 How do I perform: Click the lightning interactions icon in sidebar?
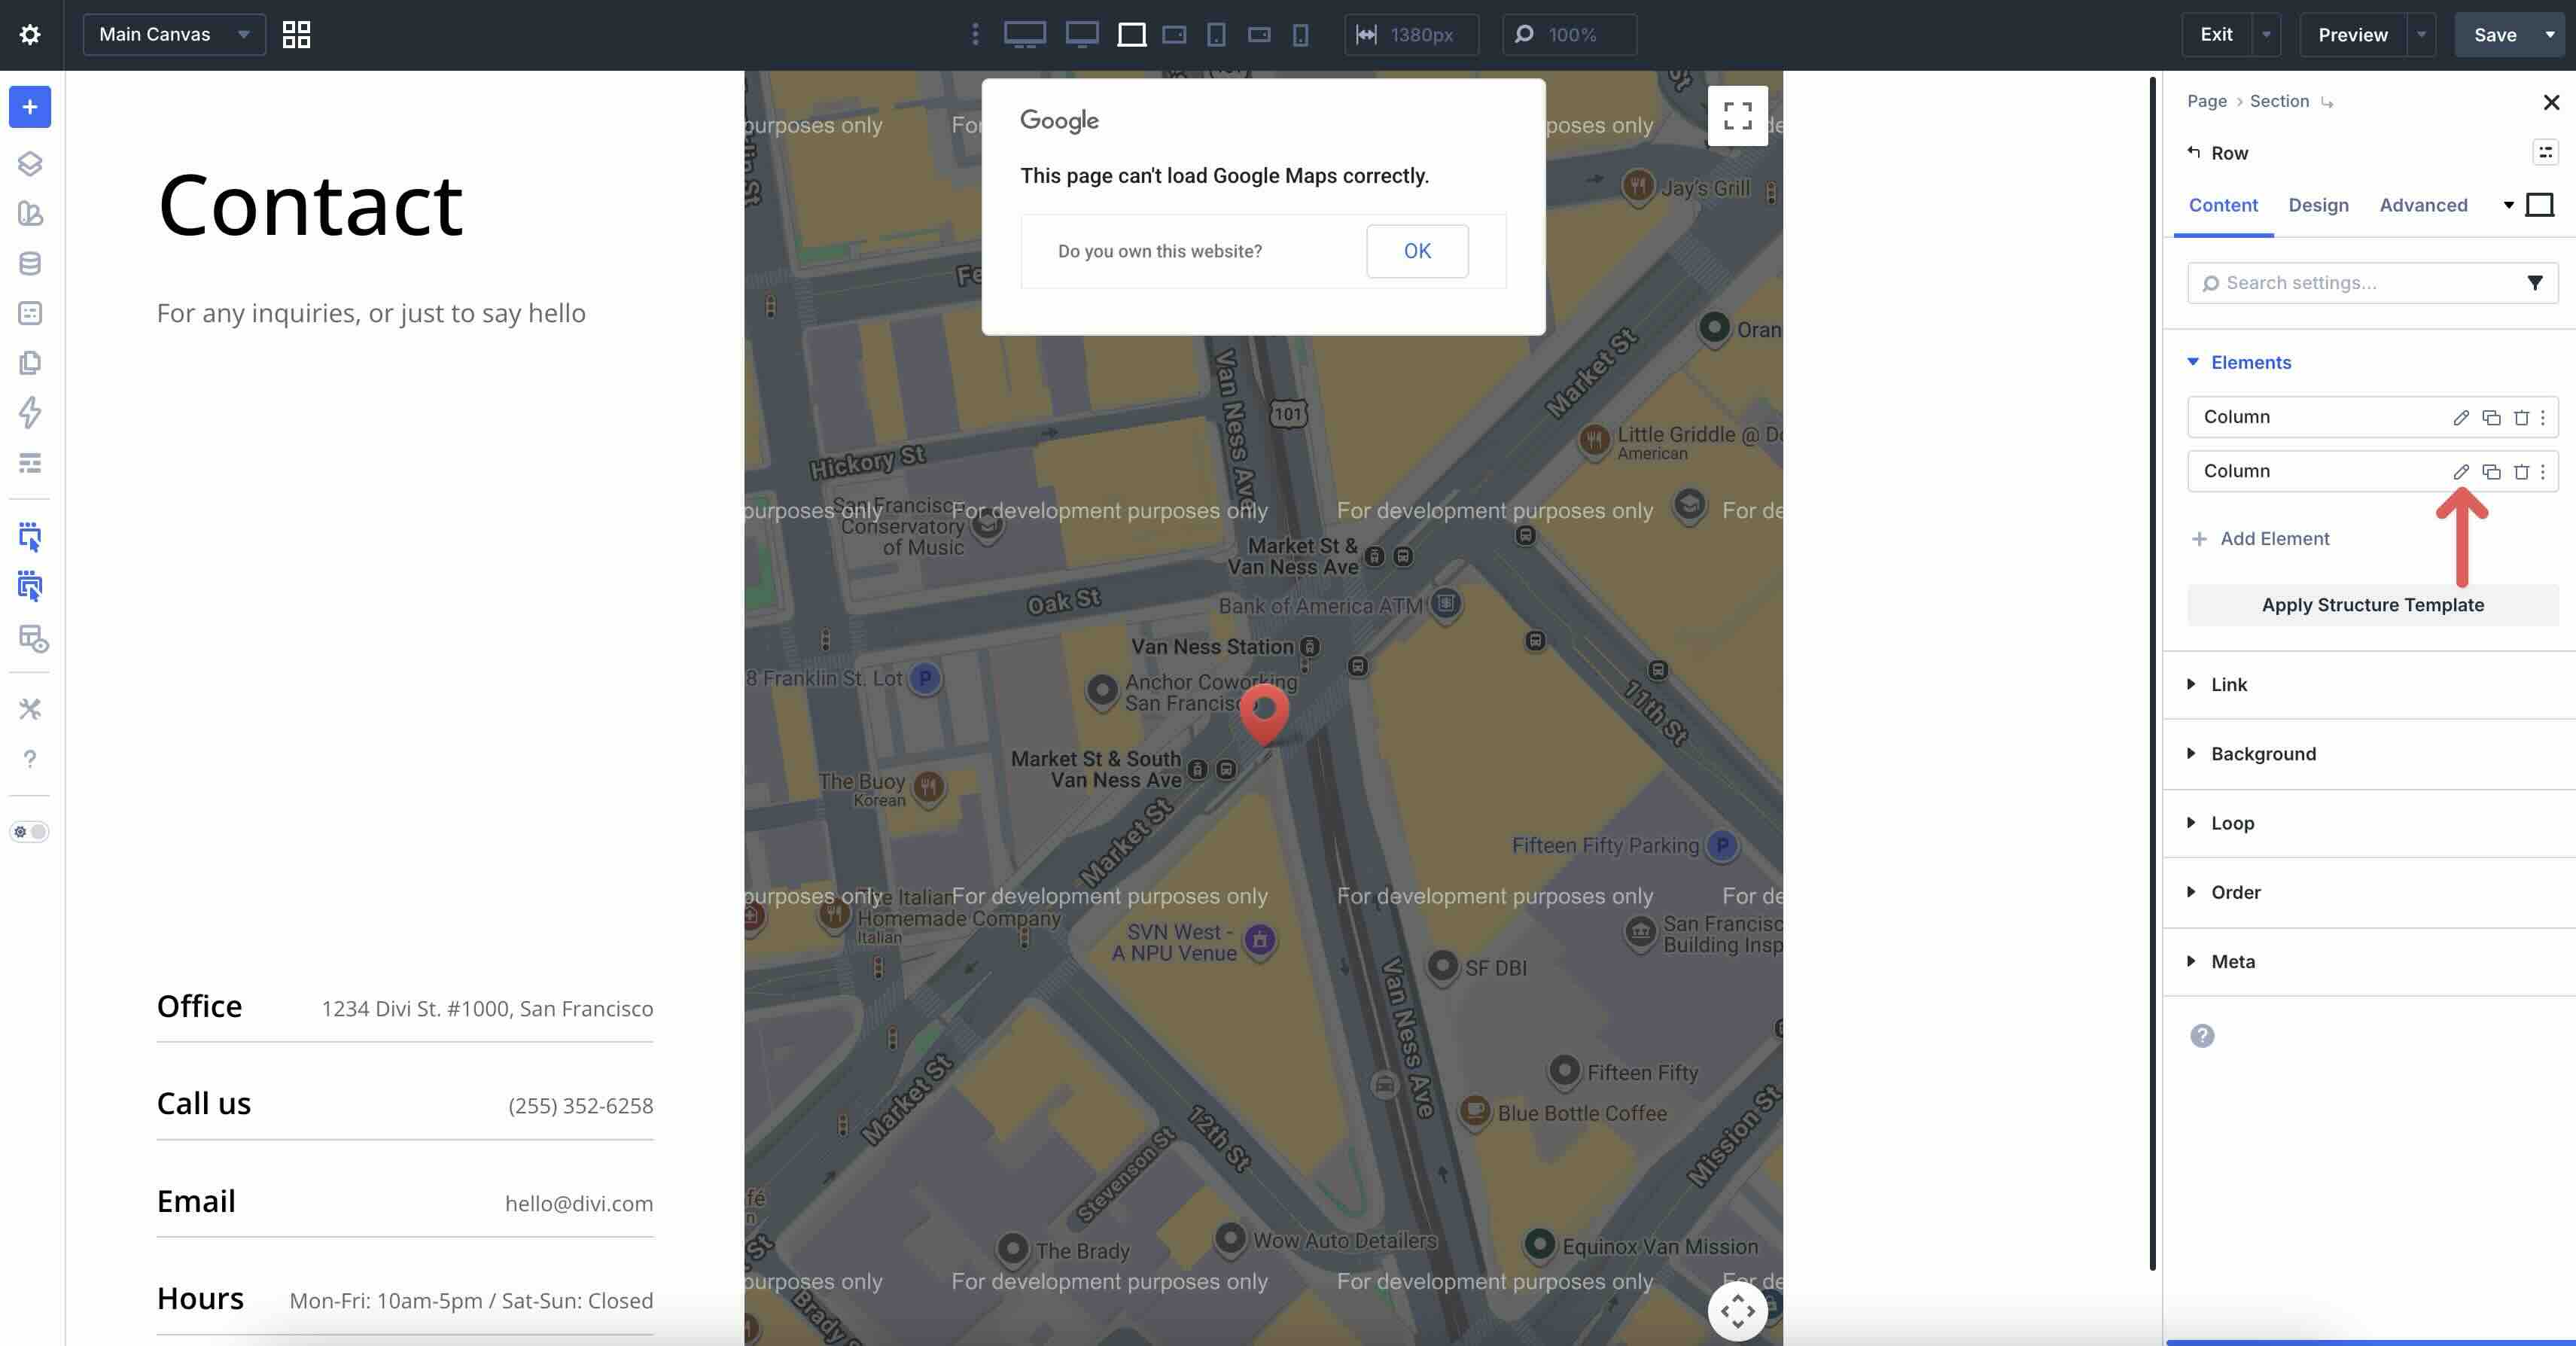30,413
